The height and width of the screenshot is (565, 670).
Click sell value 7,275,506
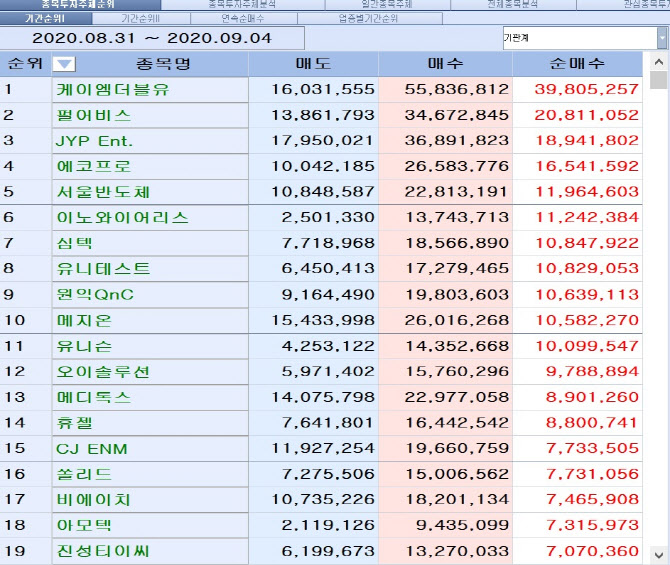click(x=328, y=474)
